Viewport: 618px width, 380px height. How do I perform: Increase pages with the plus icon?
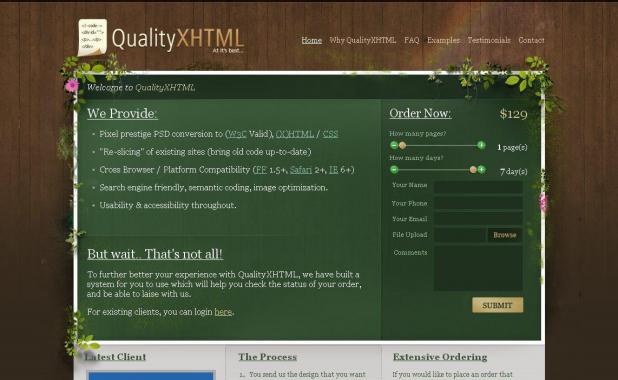click(481, 145)
